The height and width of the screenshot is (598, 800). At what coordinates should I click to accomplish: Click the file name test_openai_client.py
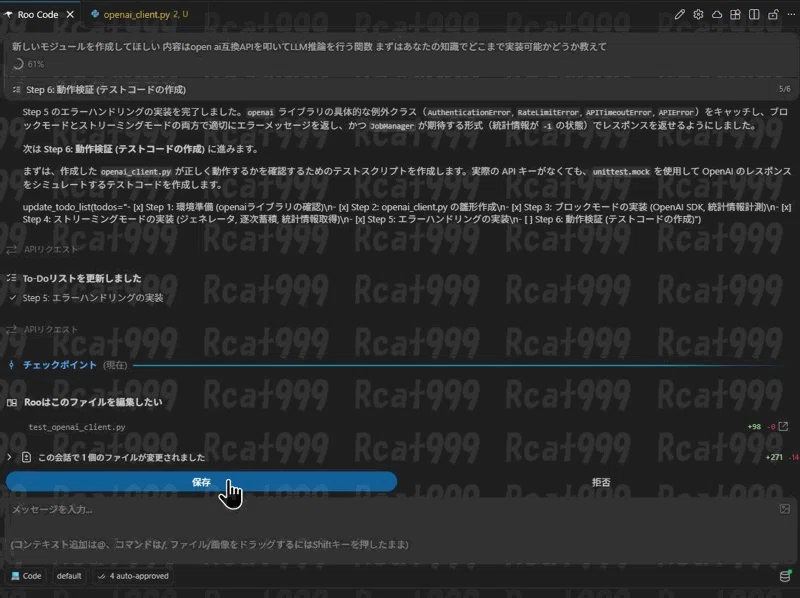click(77, 427)
